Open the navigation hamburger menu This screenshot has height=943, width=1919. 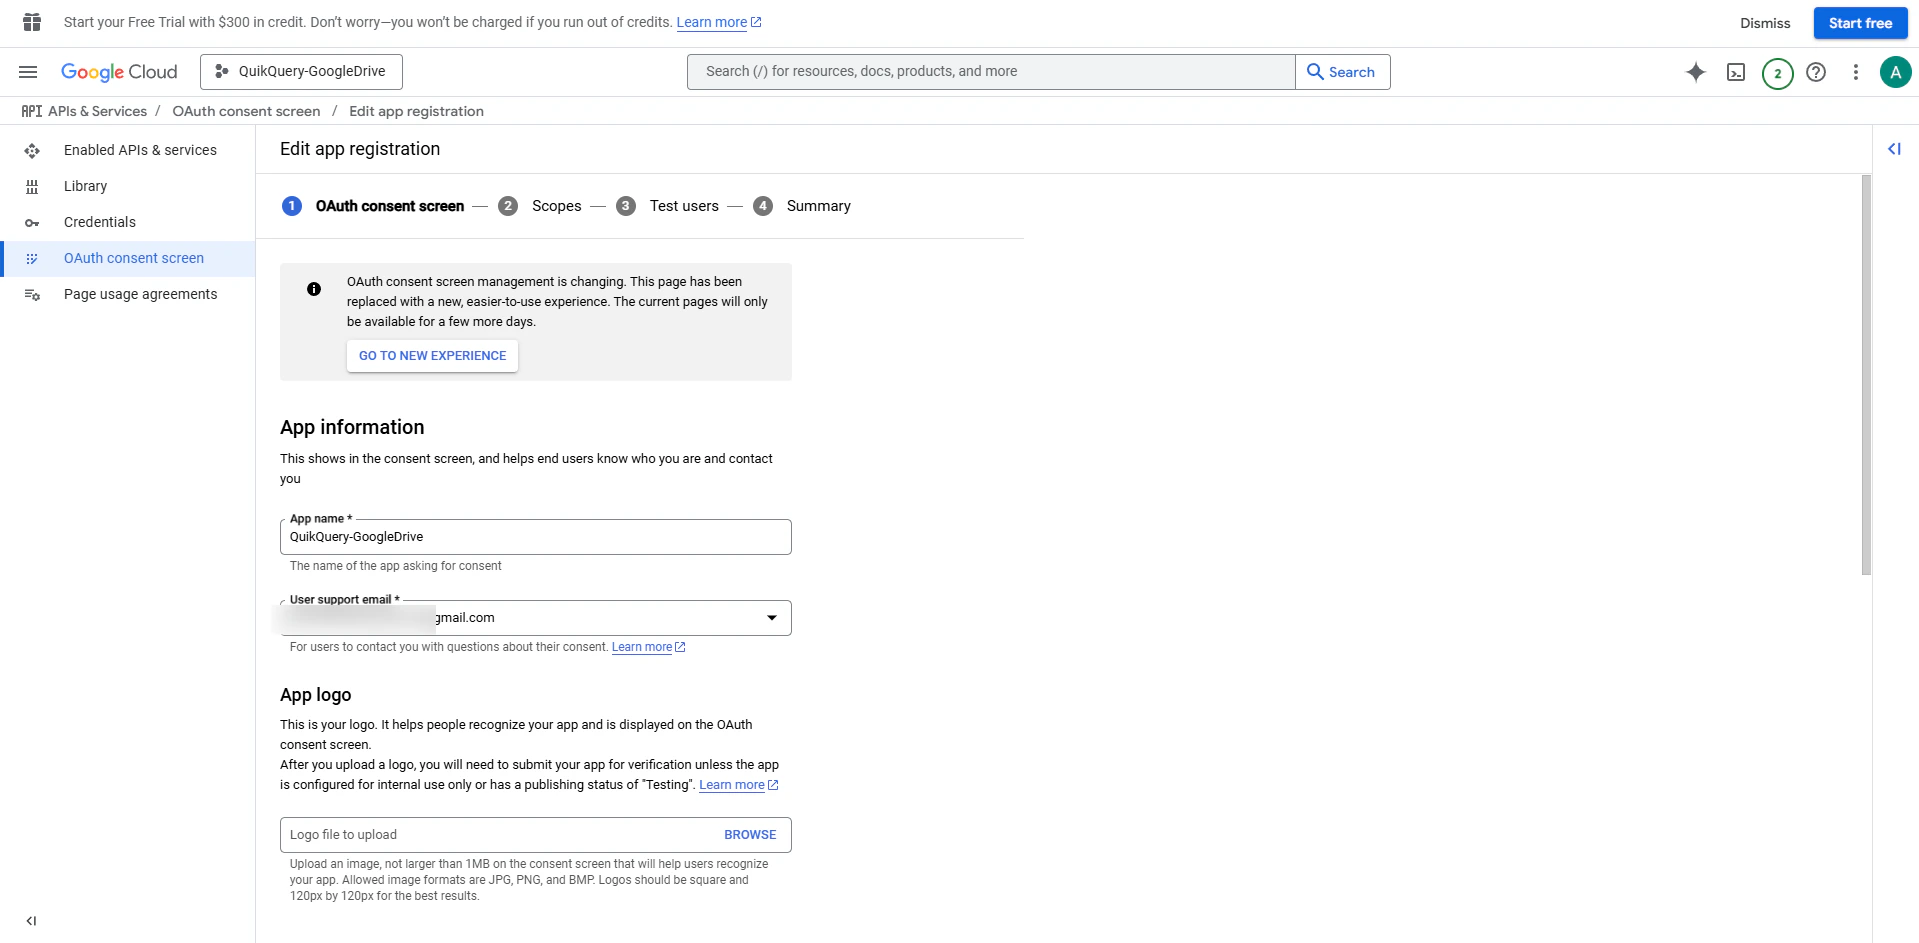(28, 71)
